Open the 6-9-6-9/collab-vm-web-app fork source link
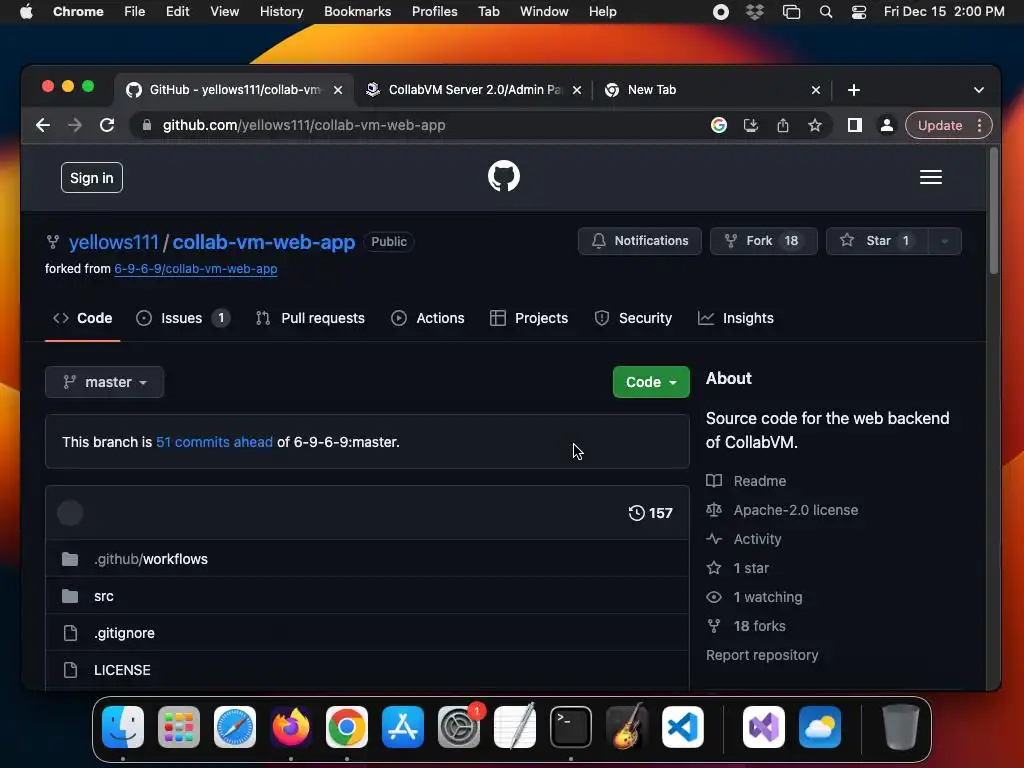This screenshot has width=1024, height=768. click(196, 269)
